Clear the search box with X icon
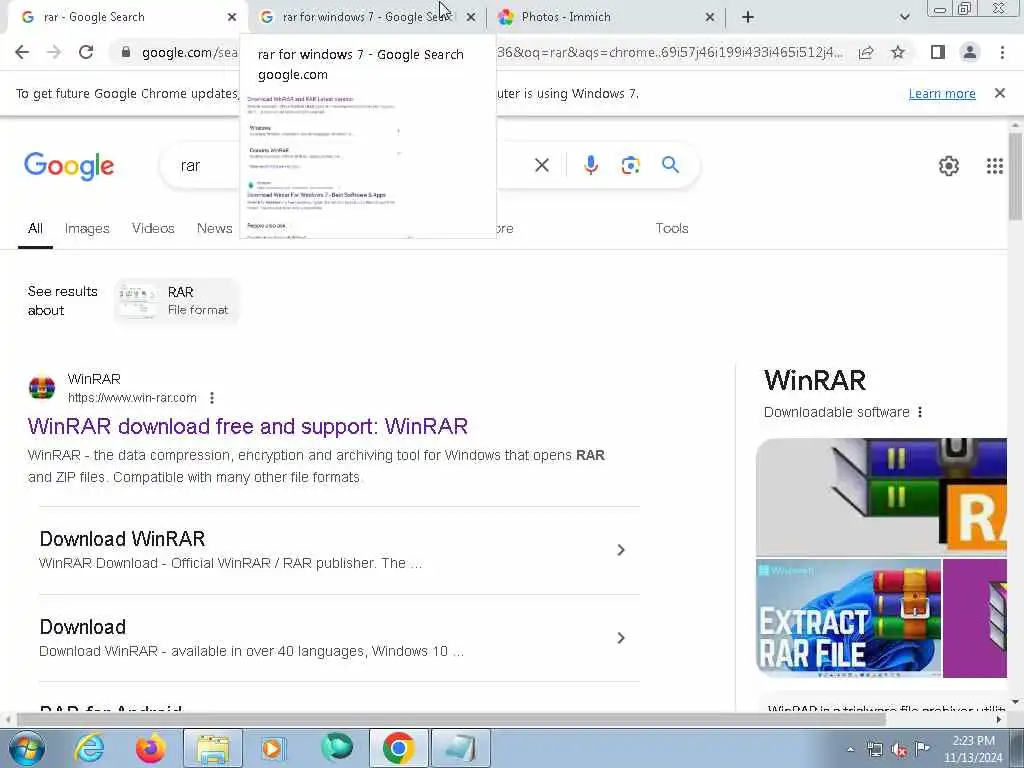The image size is (1024, 768). tap(541, 165)
